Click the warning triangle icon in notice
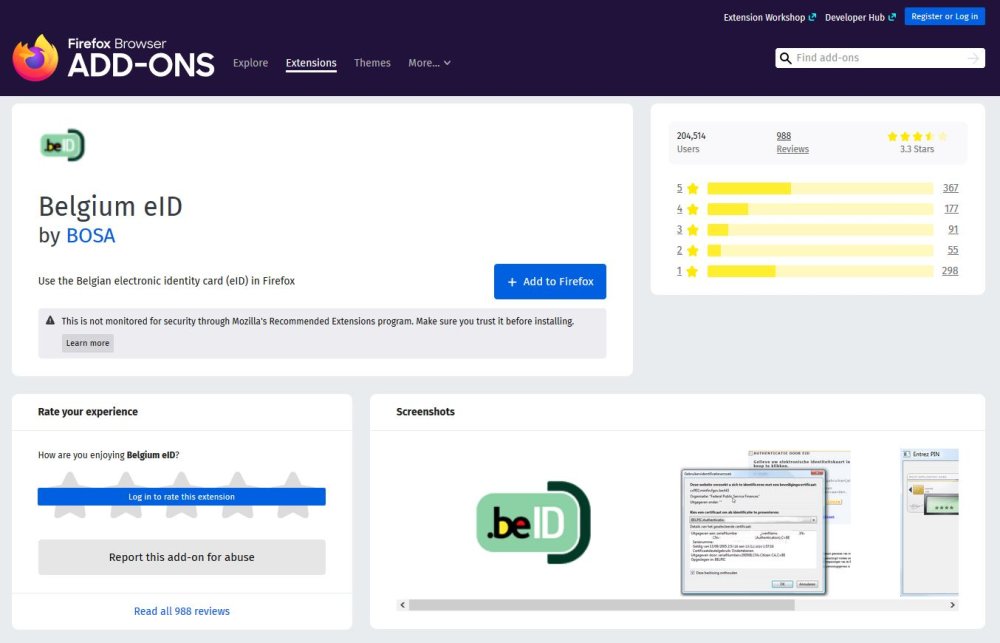This screenshot has width=1000, height=643. 50,320
